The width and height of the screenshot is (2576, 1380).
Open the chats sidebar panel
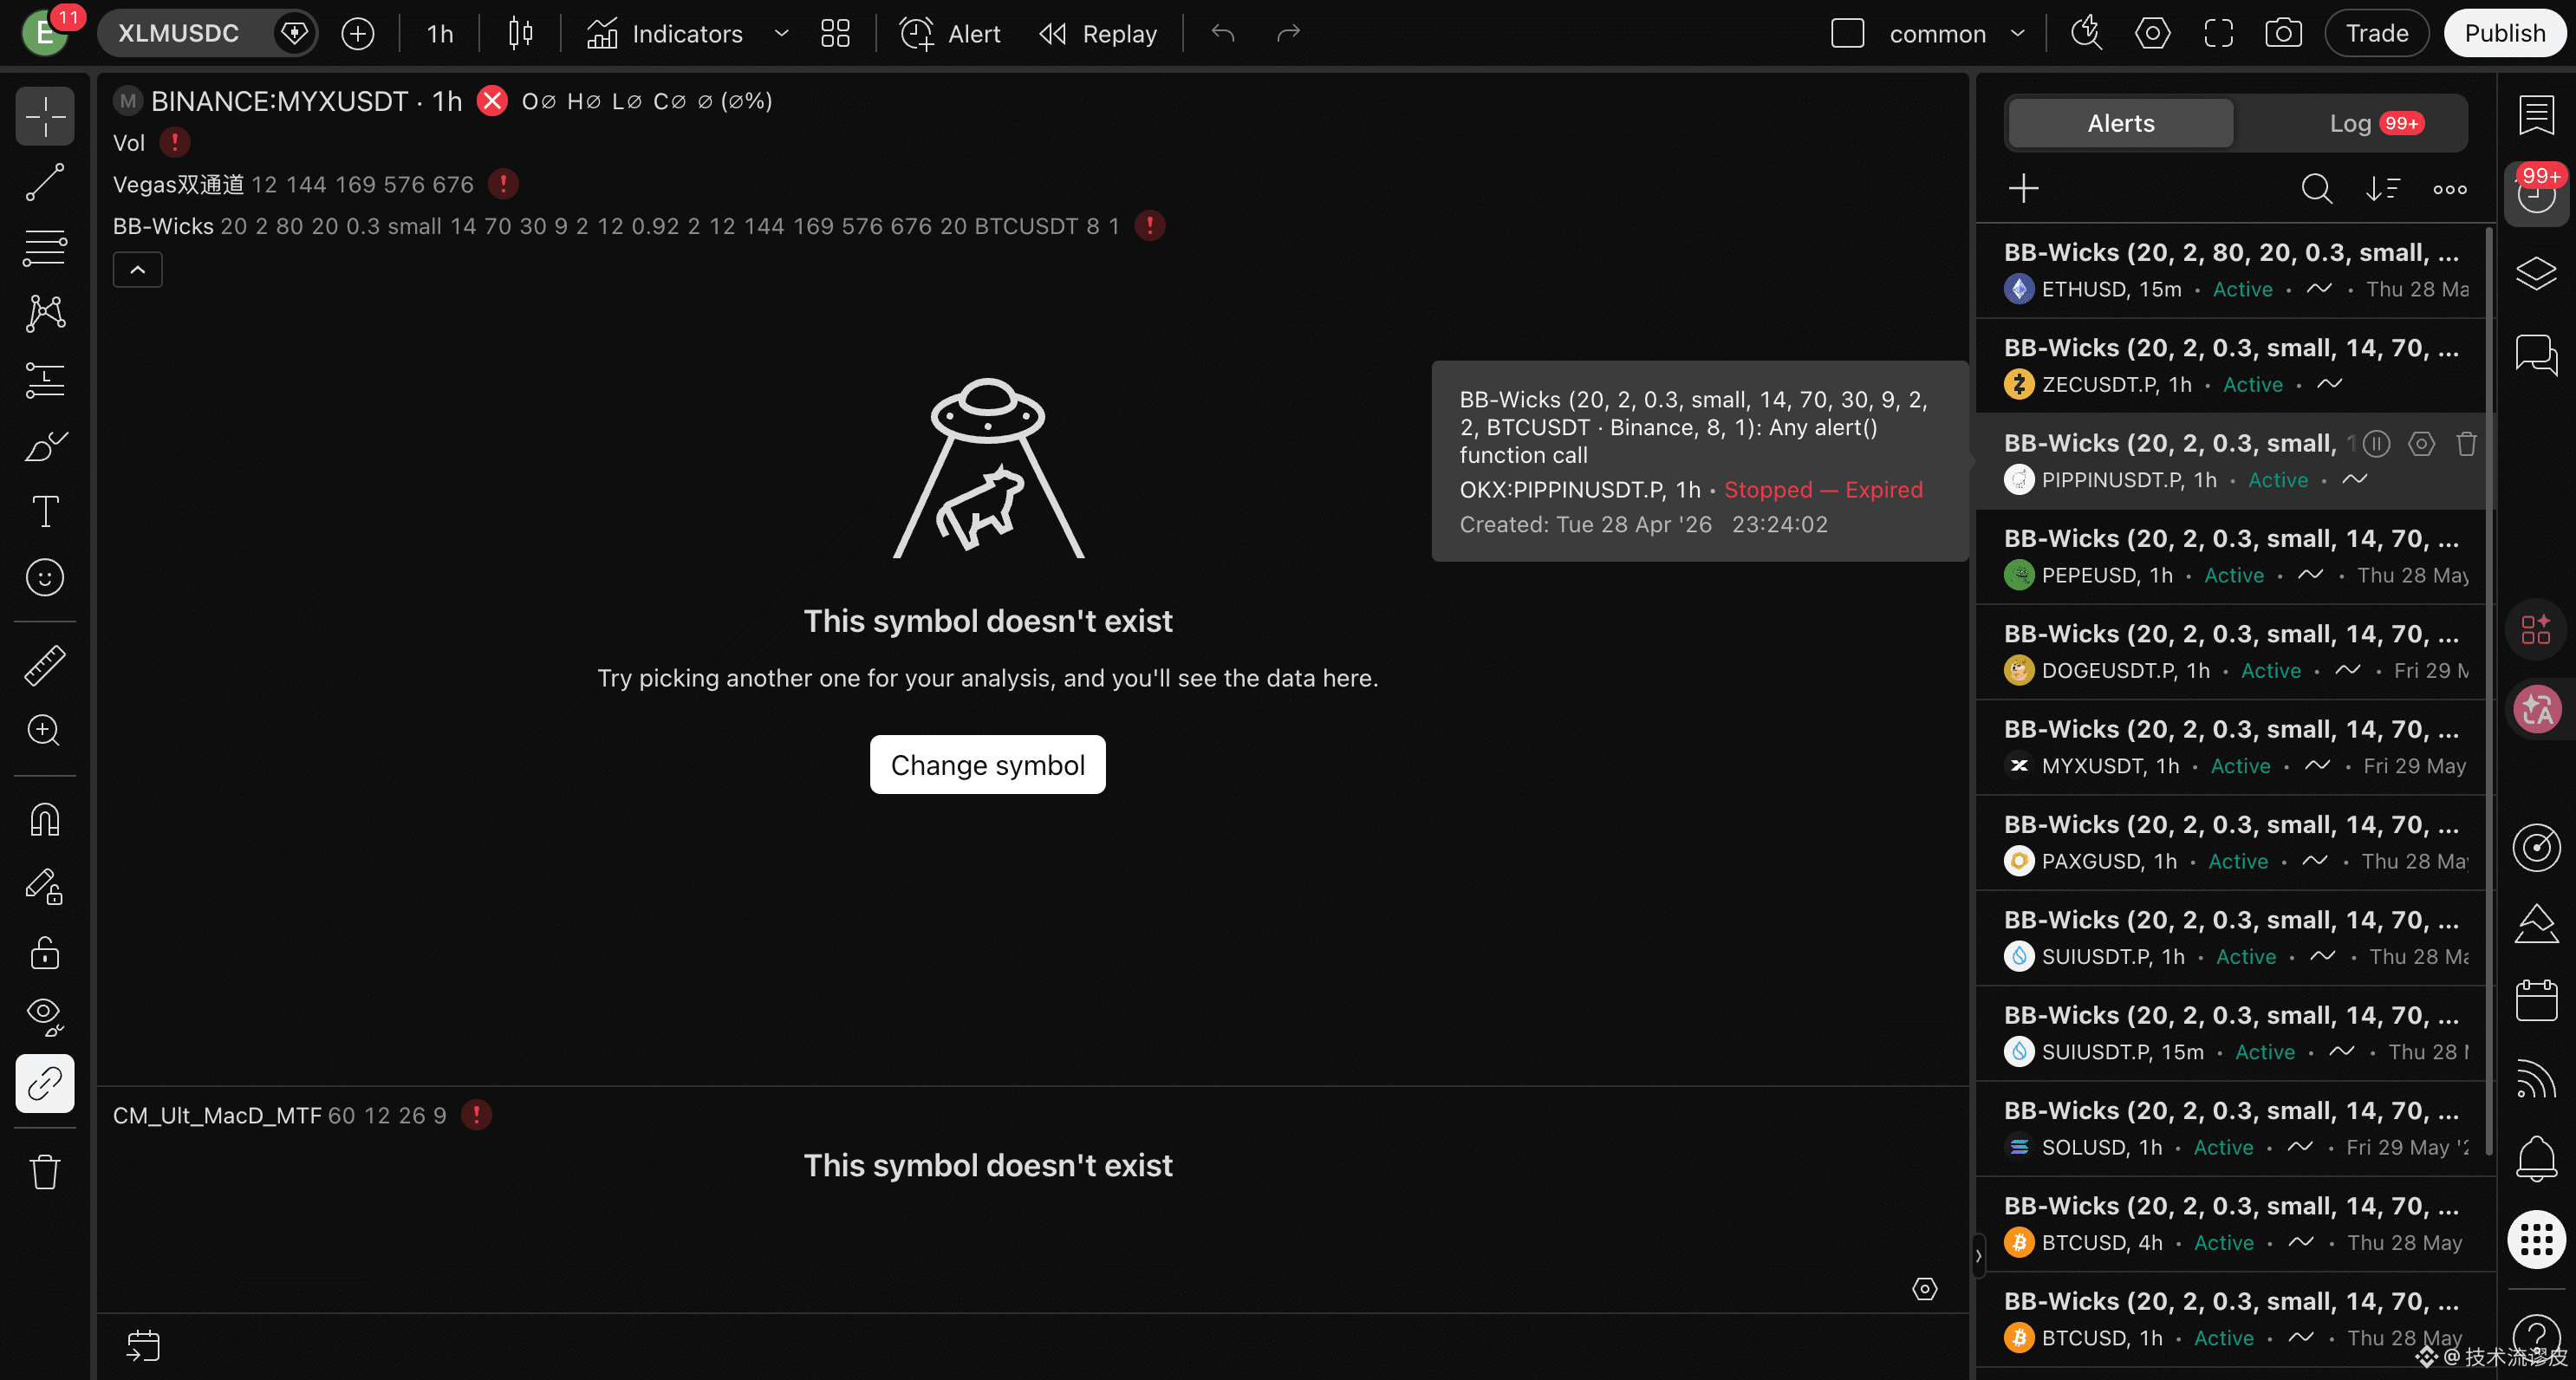click(2536, 354)
